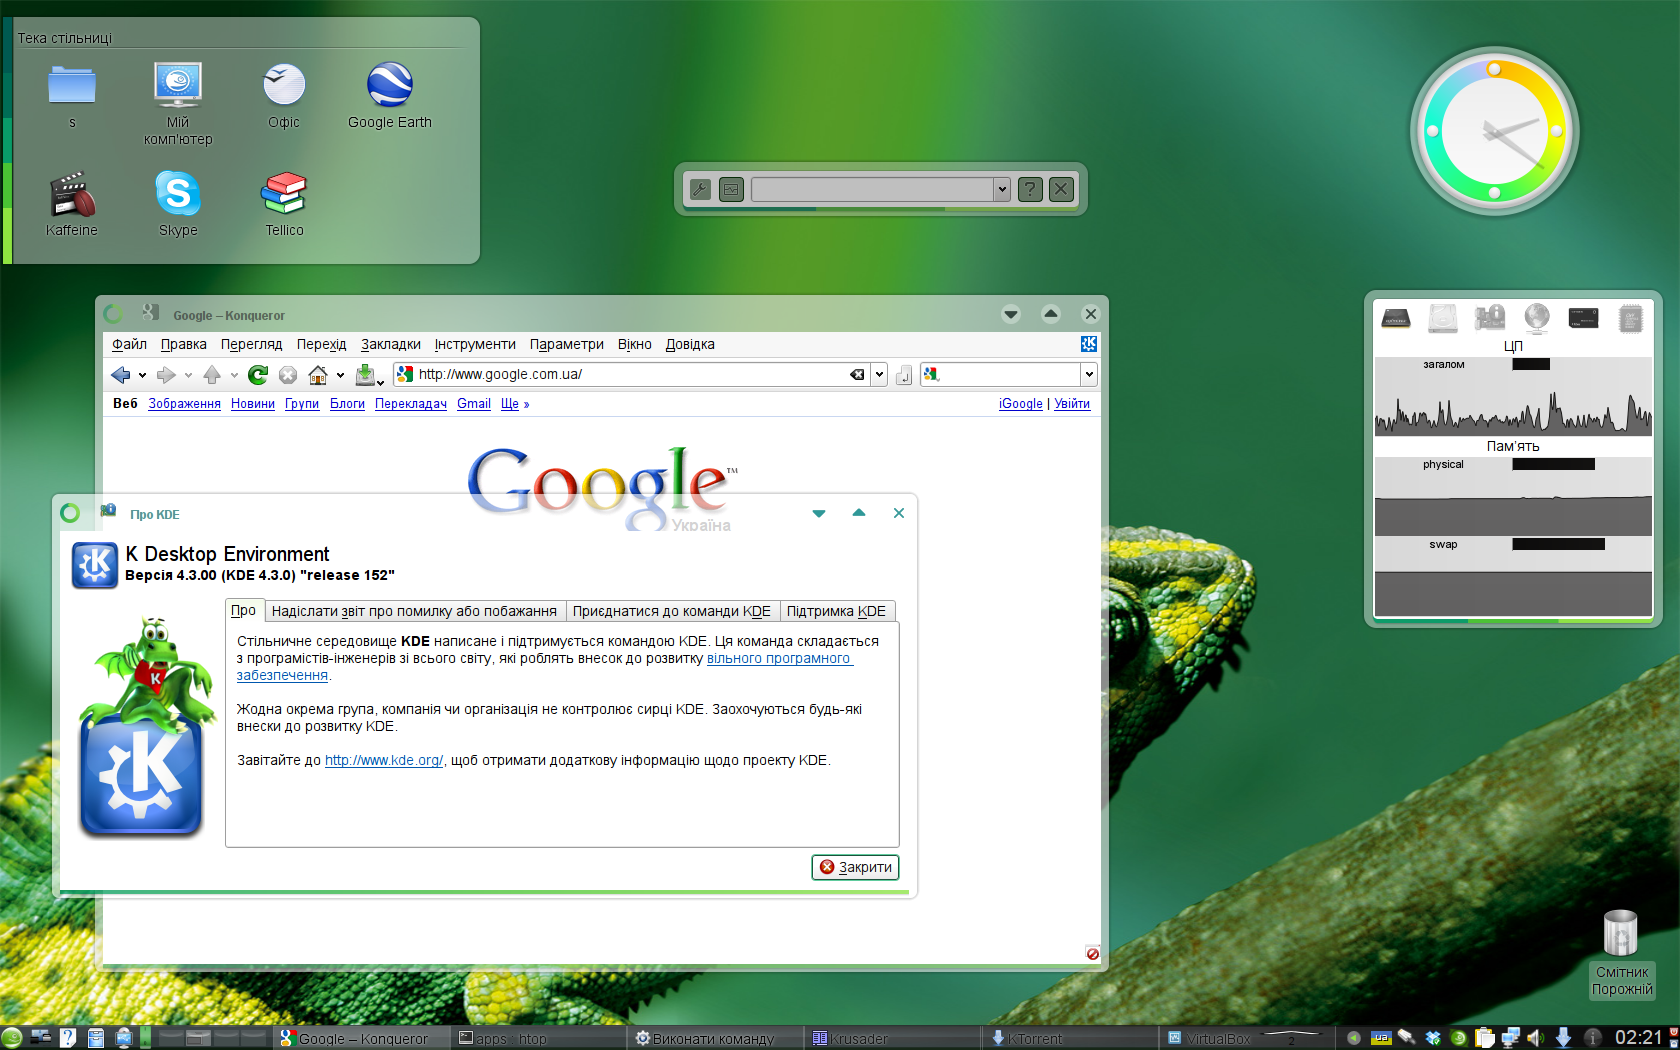The image size is (1680, 1050).
Task: Open the Konqueror search box dropdown arrow
Action: click(x=1089, y=375)
